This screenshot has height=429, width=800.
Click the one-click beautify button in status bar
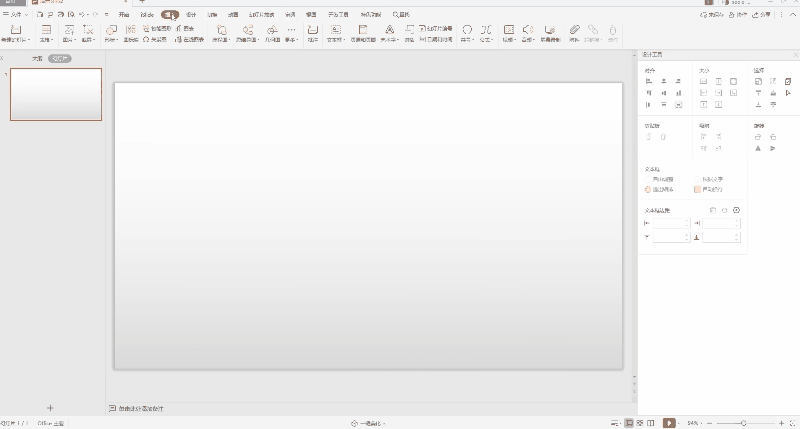point(368,423)
